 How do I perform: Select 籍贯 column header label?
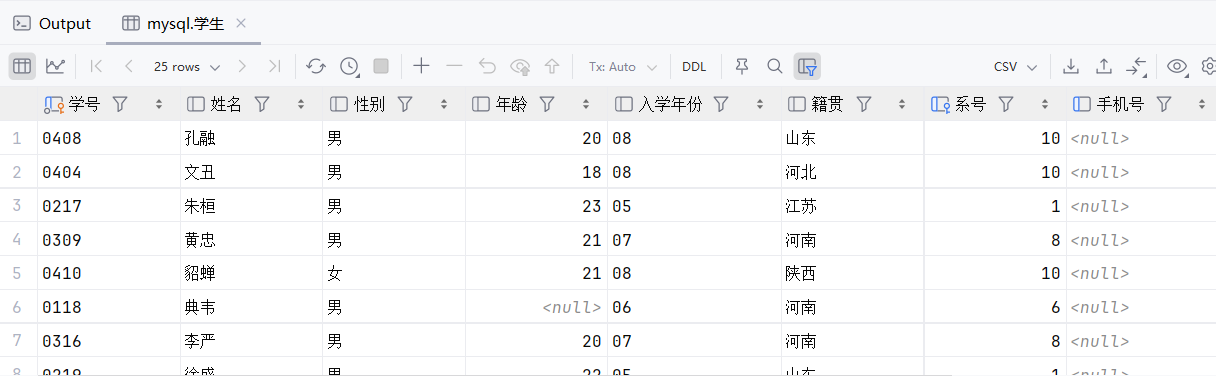[x=827, y=104]
